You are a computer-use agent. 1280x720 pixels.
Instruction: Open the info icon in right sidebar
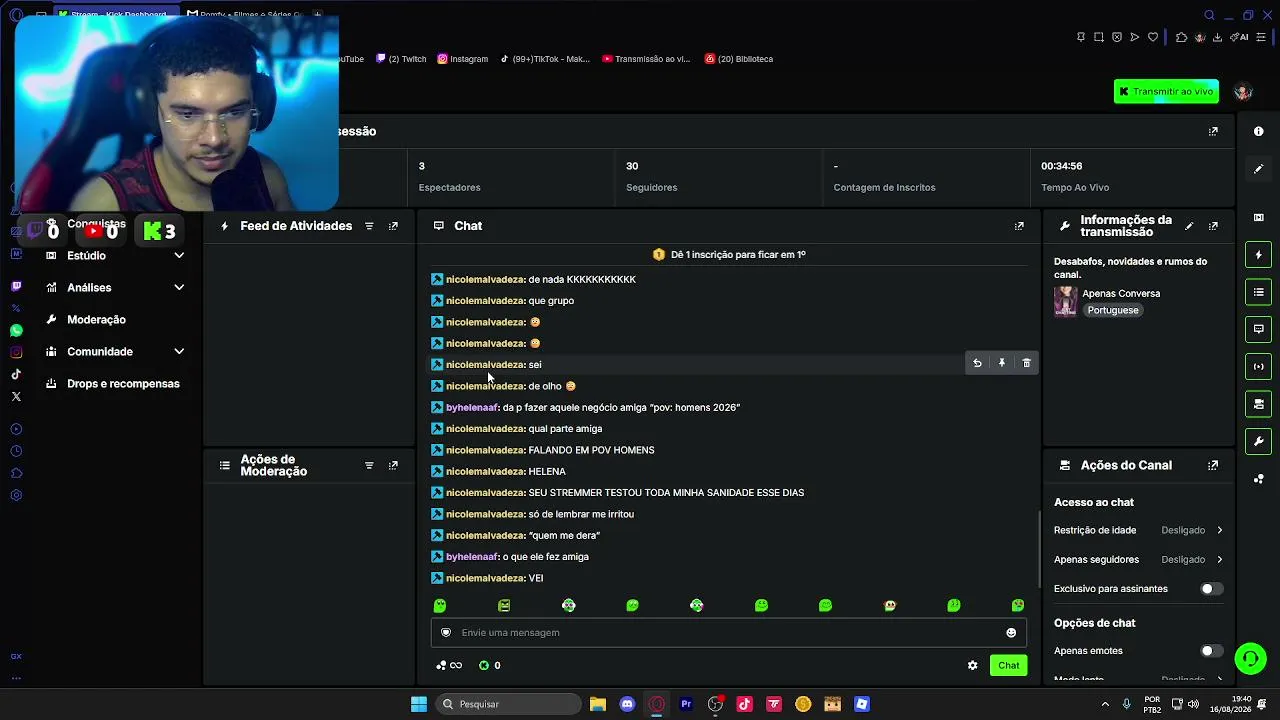tap(1258, 131)
